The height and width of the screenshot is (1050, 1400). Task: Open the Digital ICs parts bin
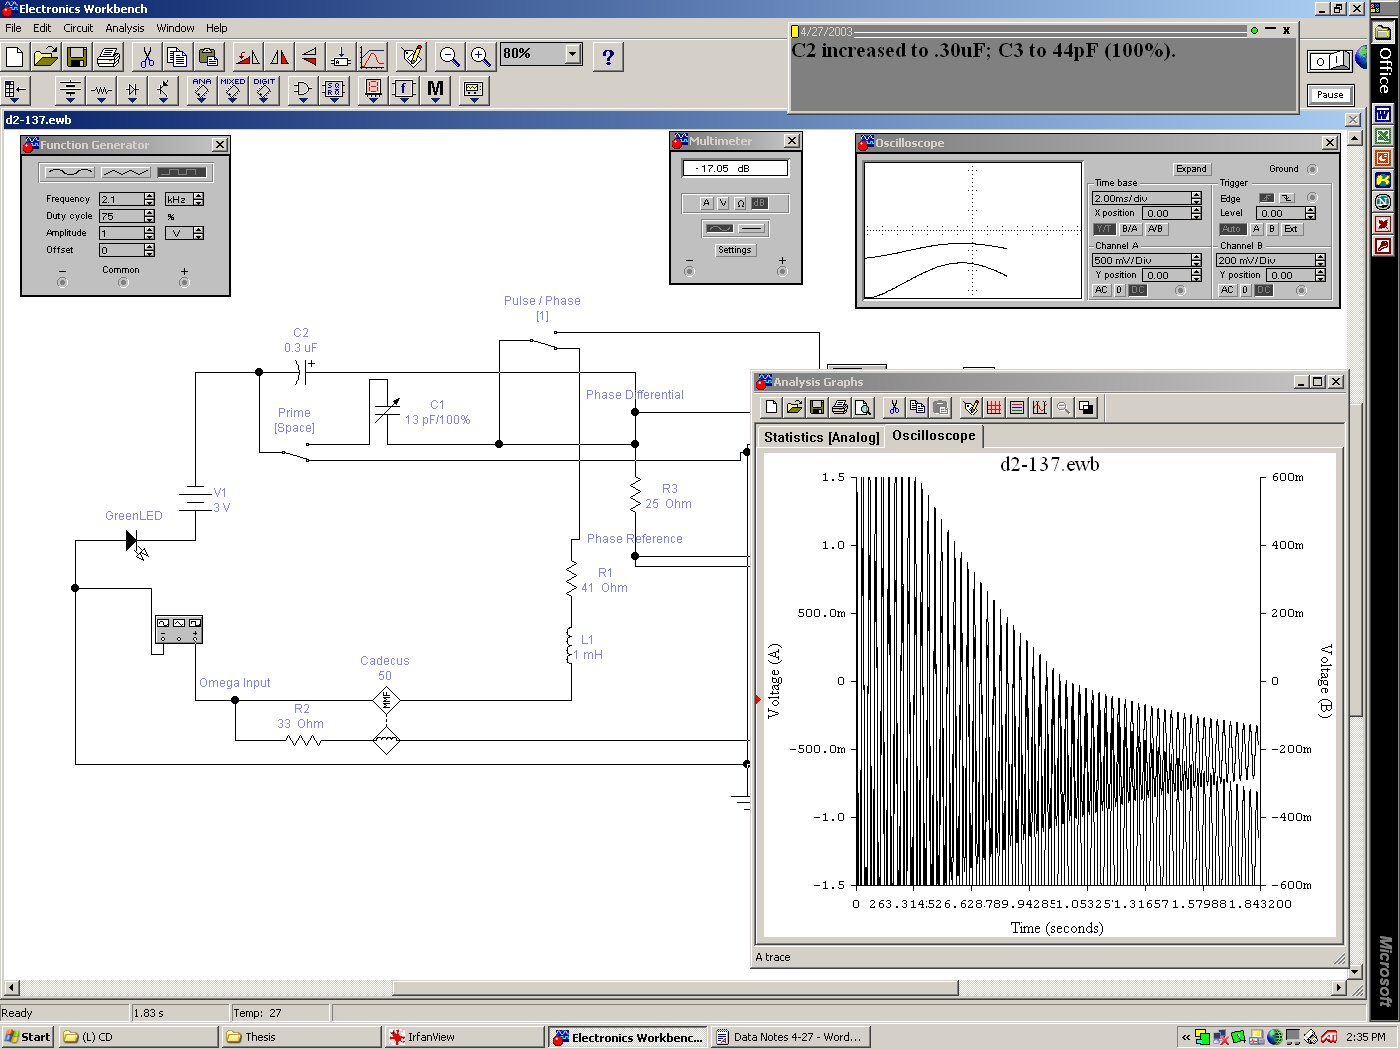click(x=264, y=91)
